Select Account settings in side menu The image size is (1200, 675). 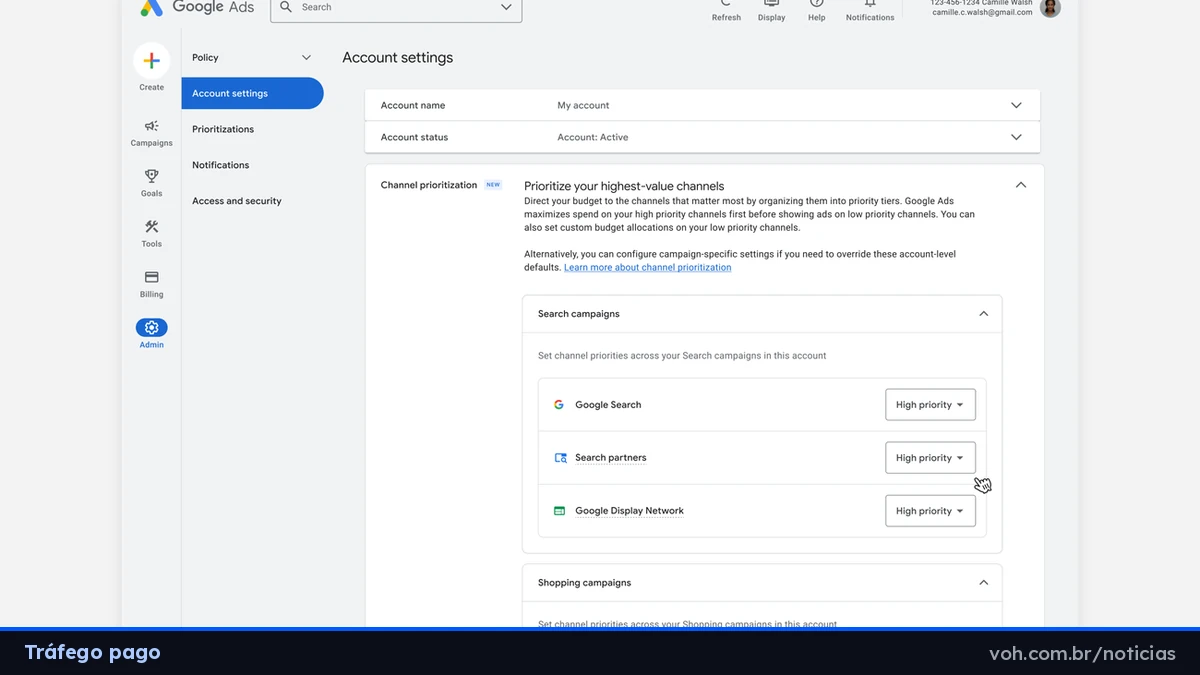[252, 93]
